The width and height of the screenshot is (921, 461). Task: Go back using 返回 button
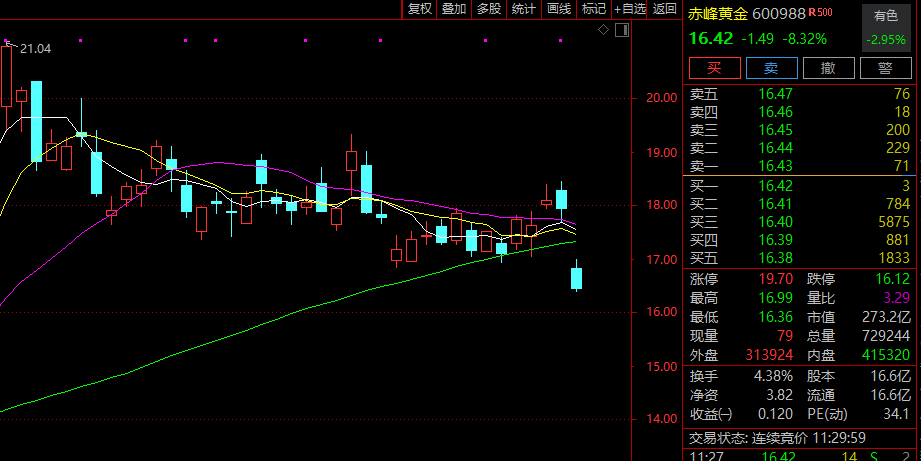click(x=664, y=9)
